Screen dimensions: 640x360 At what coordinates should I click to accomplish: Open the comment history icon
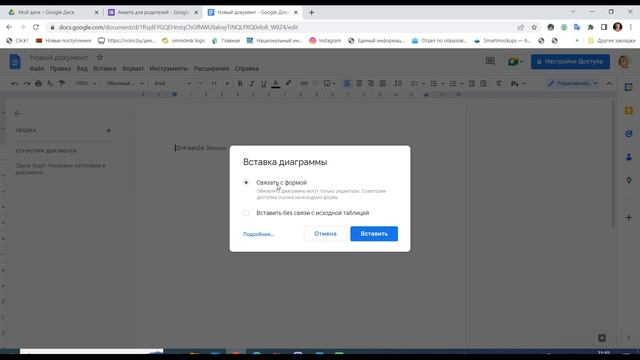pos(490,62)
